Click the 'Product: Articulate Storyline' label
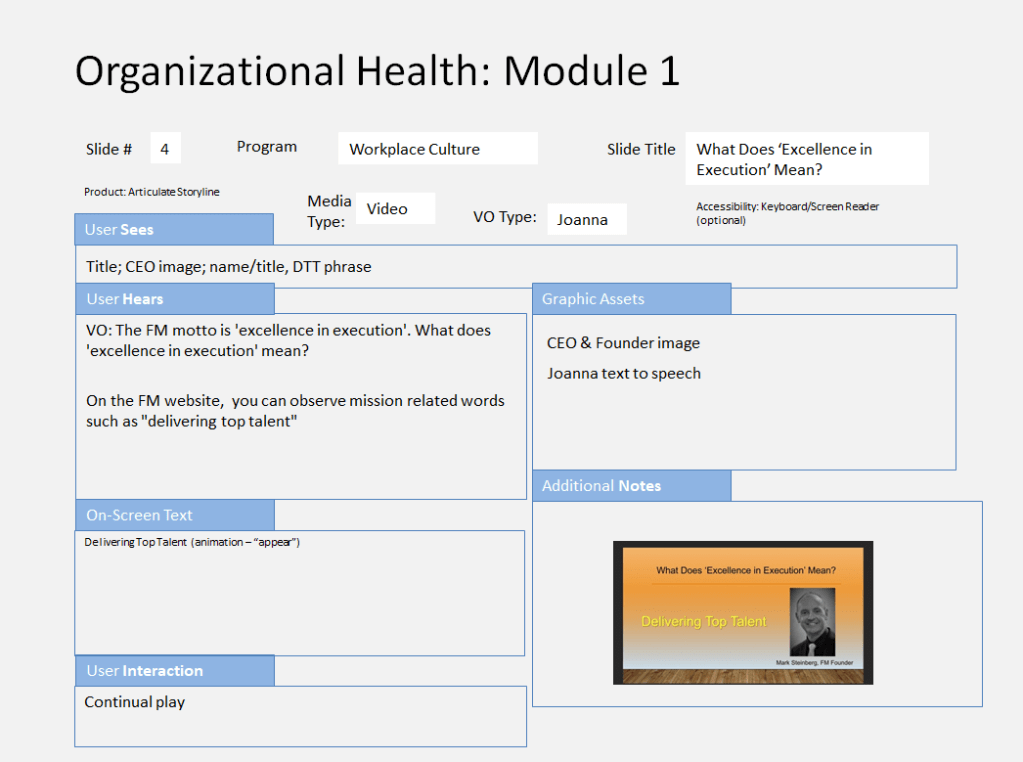1023x762 pixels. tap(151, 191)
